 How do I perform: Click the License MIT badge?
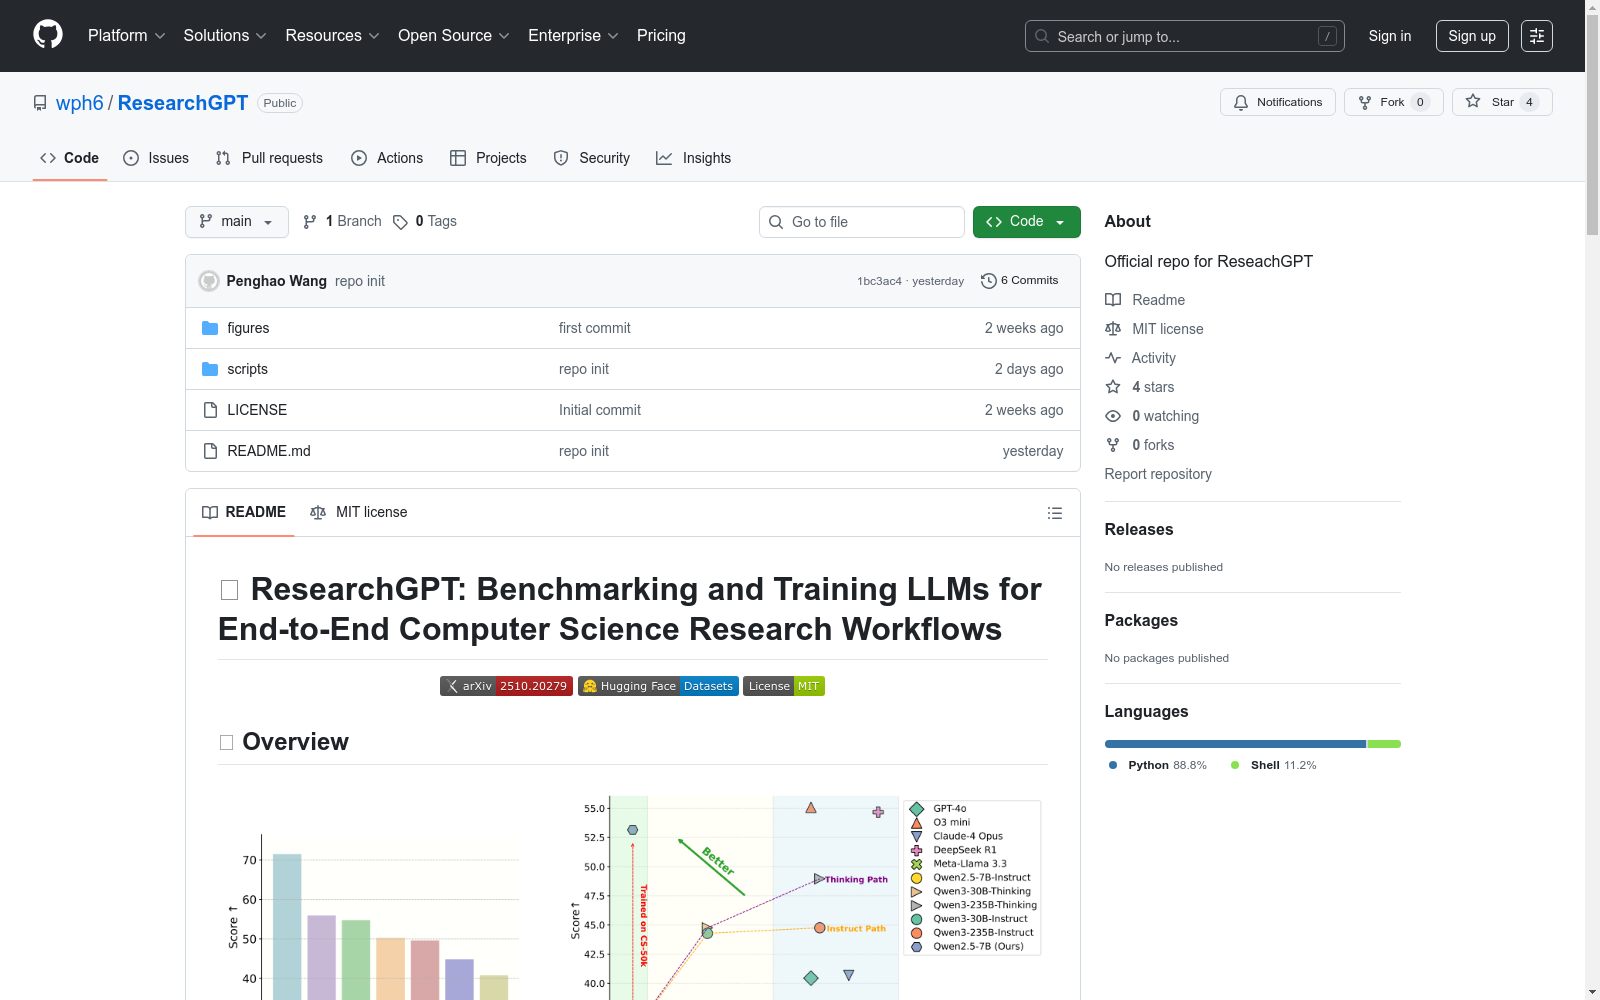(x=784, y=686)
